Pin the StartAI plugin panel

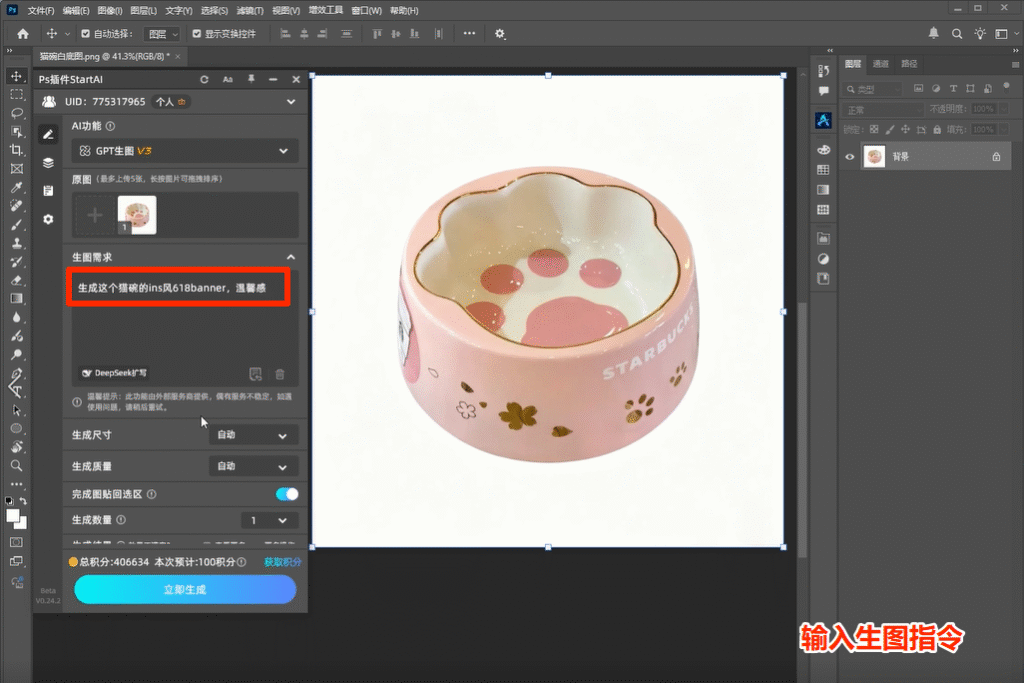[251, 79]
